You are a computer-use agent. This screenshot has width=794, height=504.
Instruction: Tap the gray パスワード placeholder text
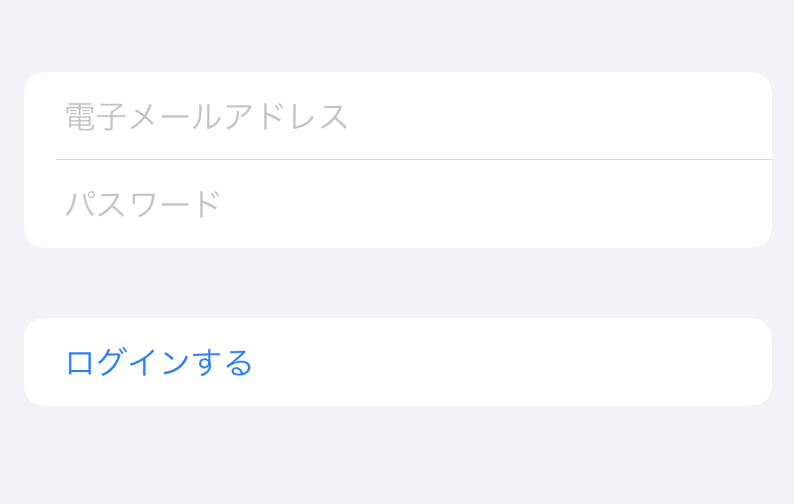pyautogui.click(x=143, y=204)
